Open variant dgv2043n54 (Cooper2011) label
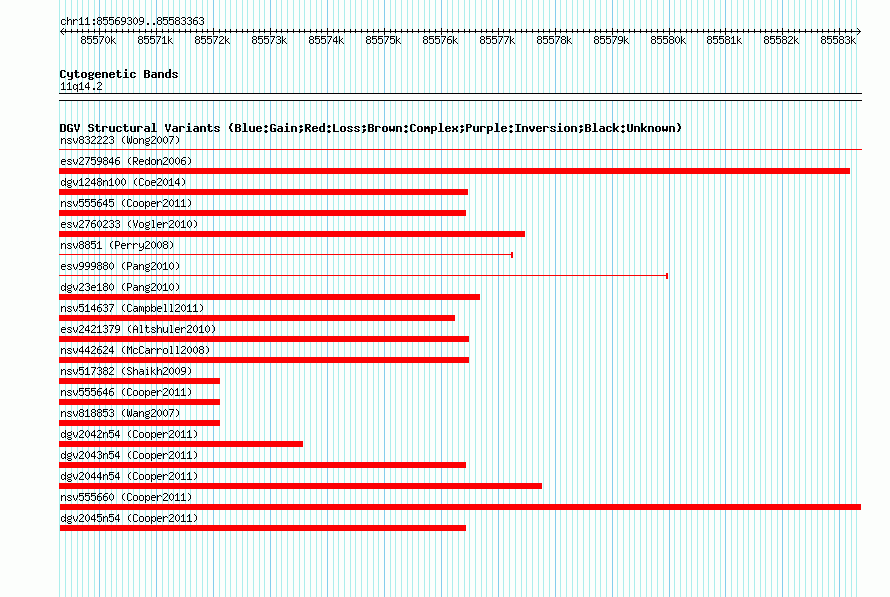890x597 pixels. pyautogui.click(x=129, y=455)
